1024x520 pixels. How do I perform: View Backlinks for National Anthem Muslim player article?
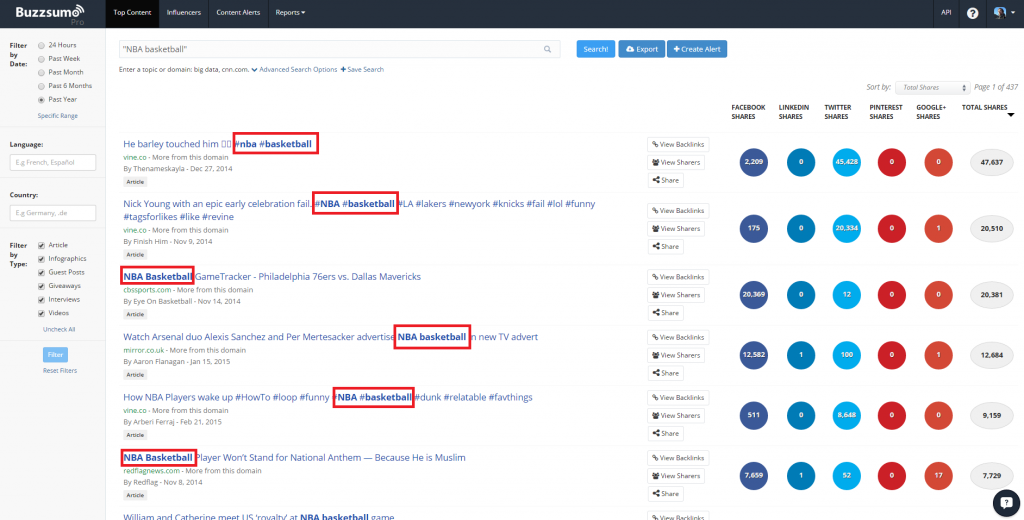pyautogui.click(x=678, y=458)
